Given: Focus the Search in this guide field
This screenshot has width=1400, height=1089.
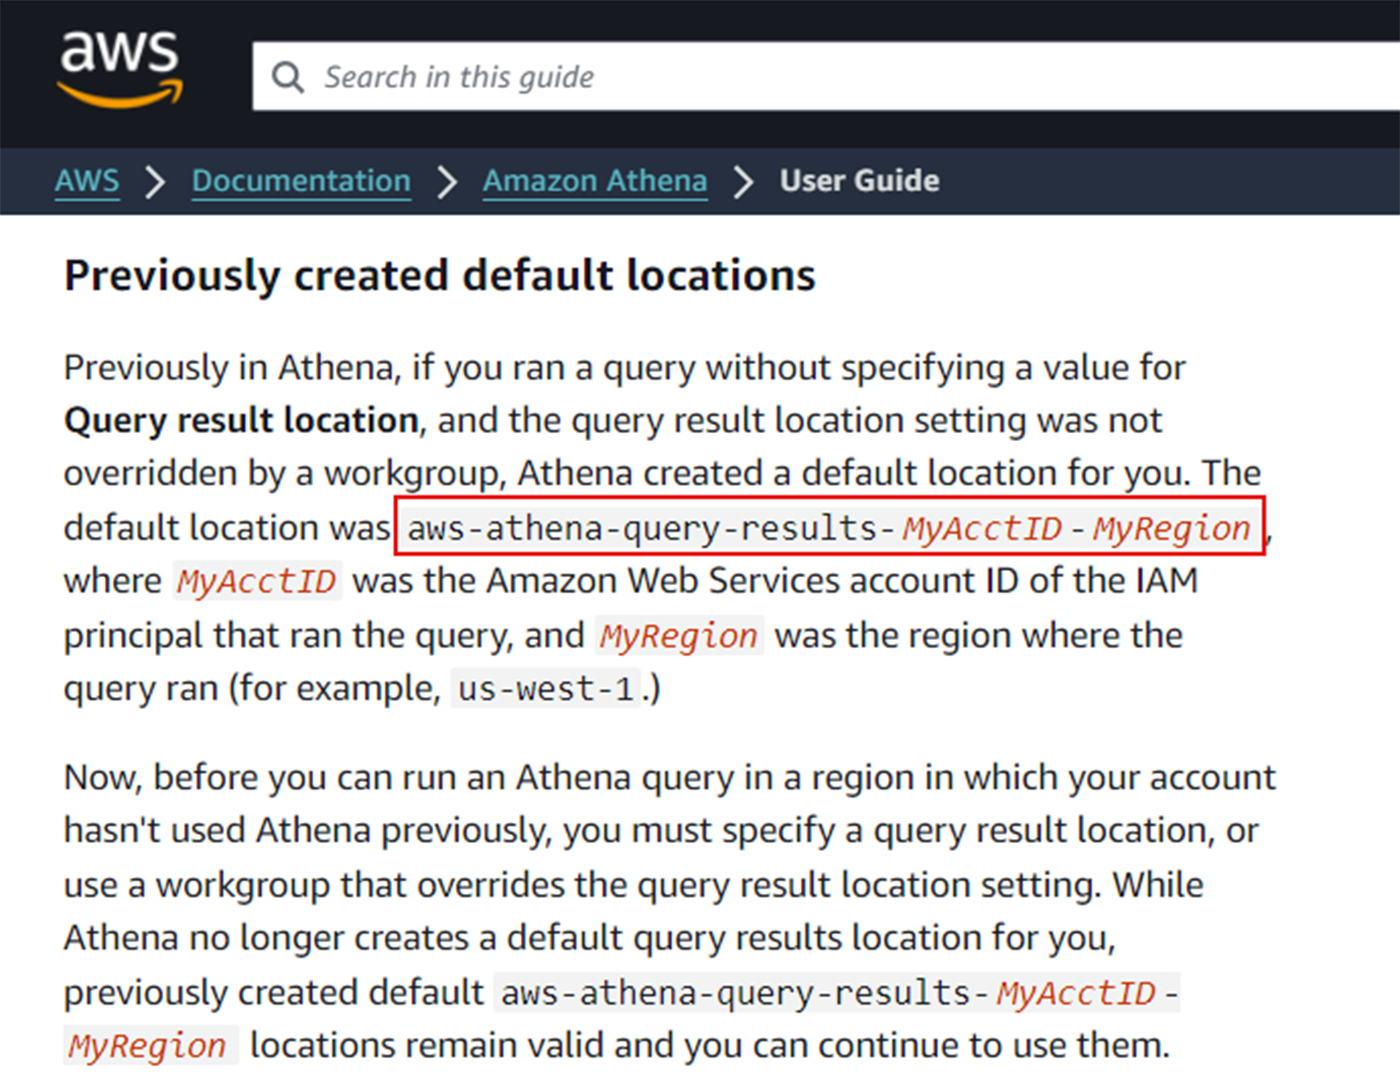Looking at the screenshot, I should point(826,76).
